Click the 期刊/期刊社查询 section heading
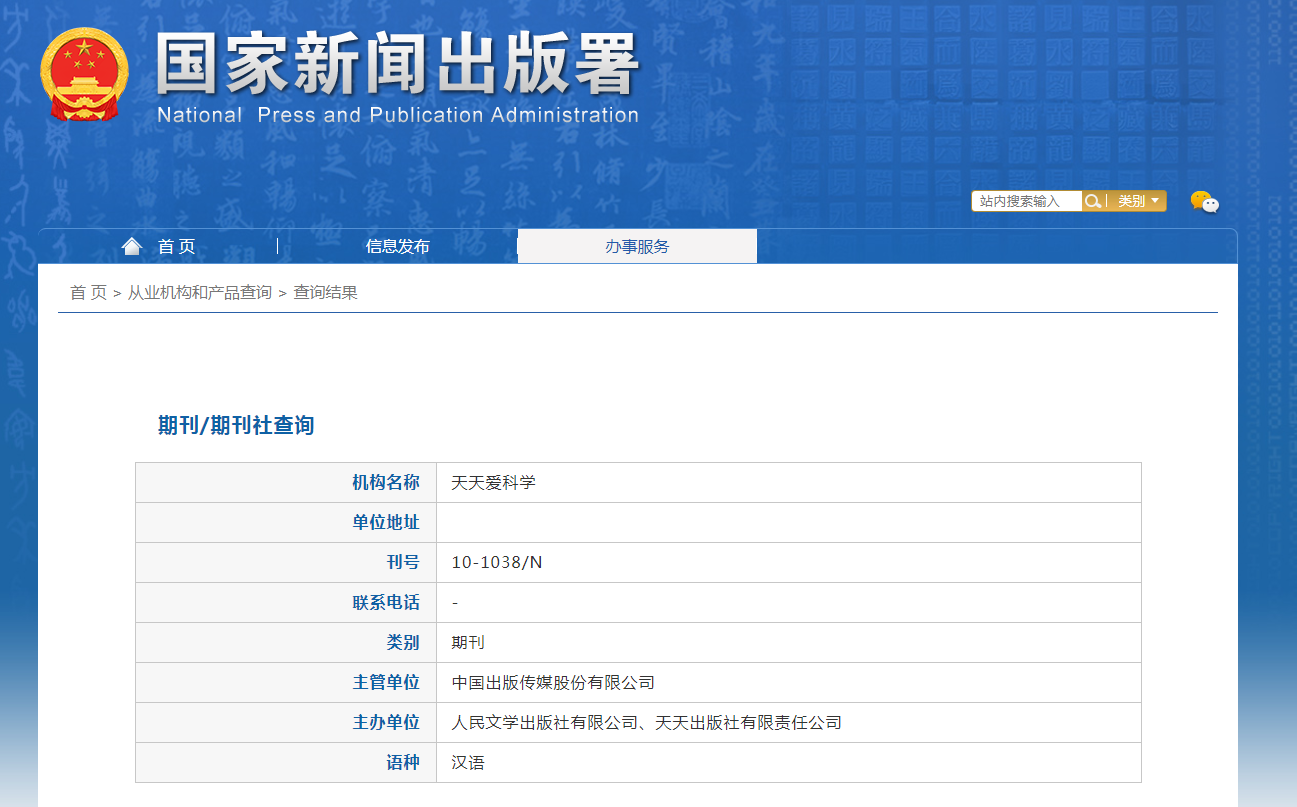 click(236, 426)
